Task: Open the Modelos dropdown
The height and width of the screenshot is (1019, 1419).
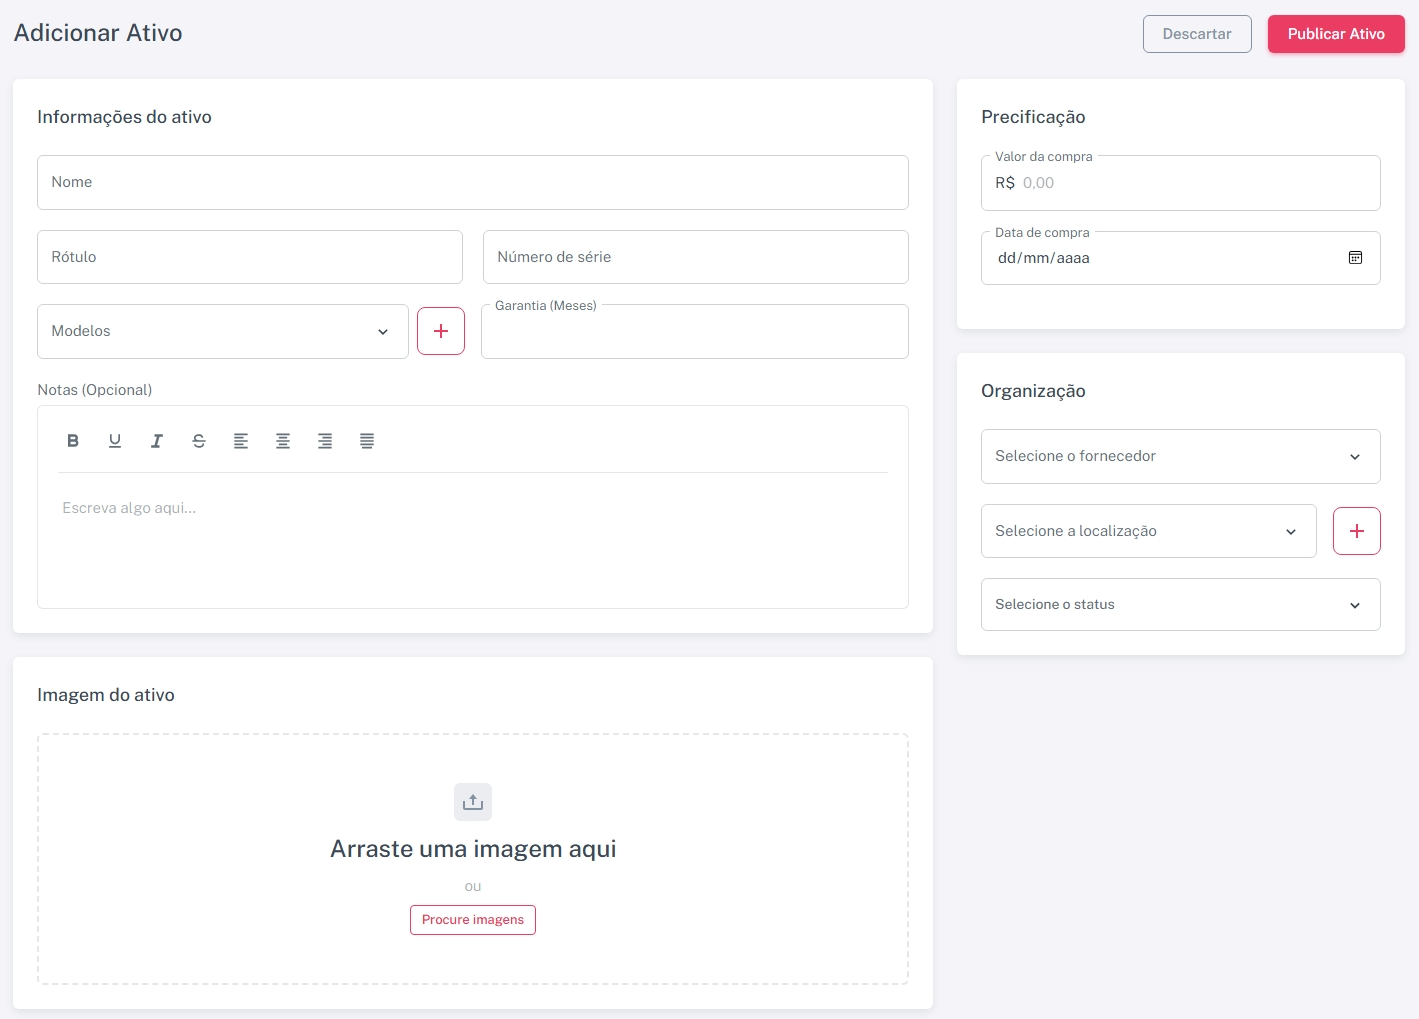Action: pyautogui.click(x=223, y=331)
